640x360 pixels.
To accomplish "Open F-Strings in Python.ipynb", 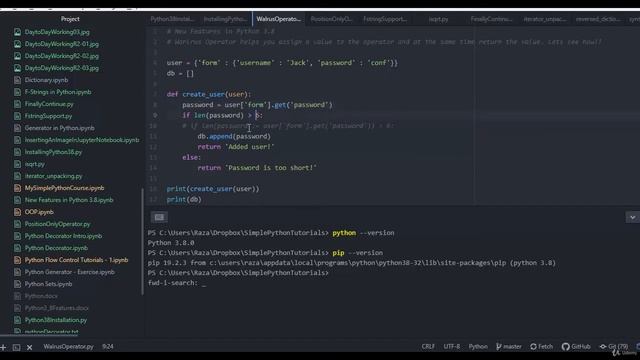I will (x=58, y=92).
